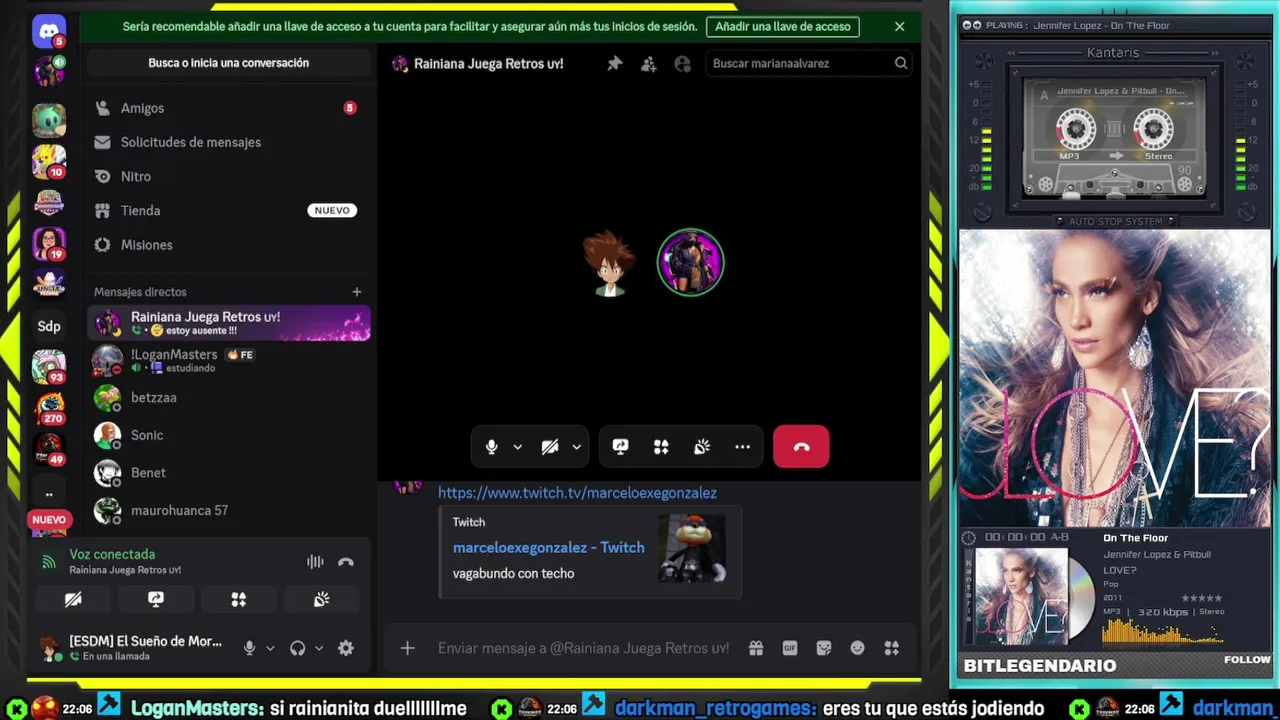This screenshot has width=1280, height=720.
Task: Show user profile icon in header
Action: point(683,63)
